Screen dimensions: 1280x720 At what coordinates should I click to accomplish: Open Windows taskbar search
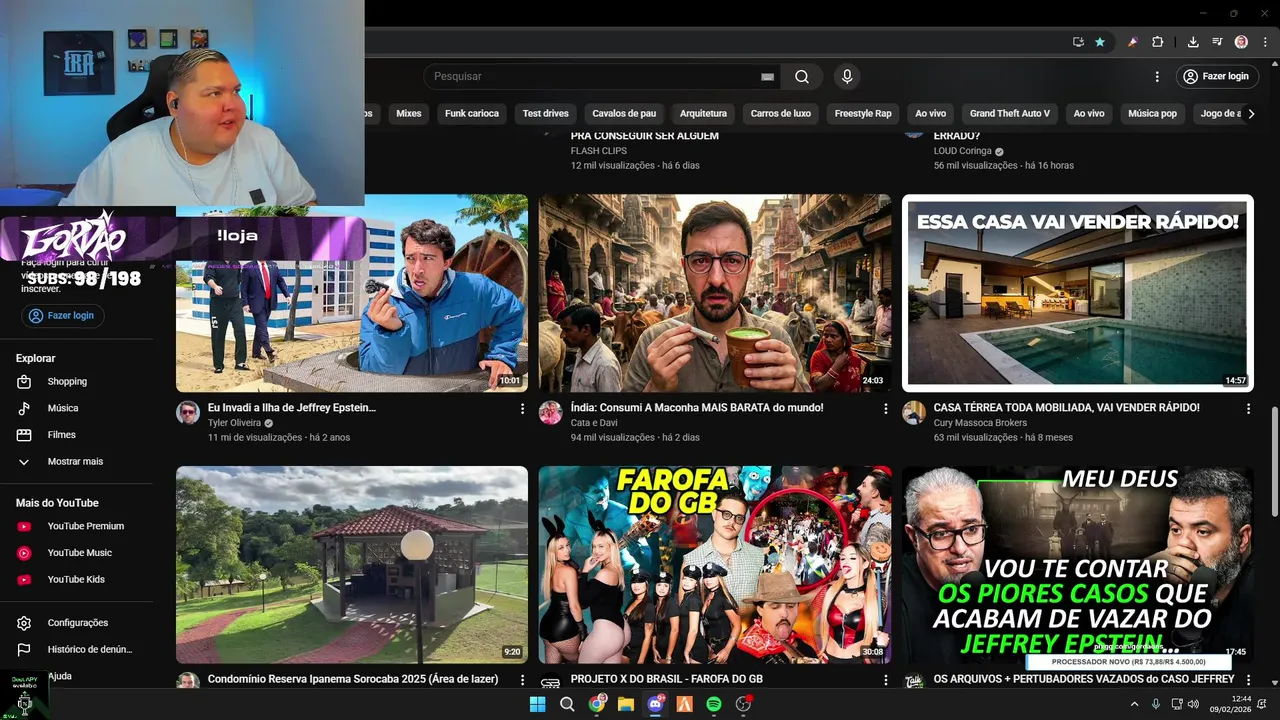pyautogui.click(x=567, y=704)
